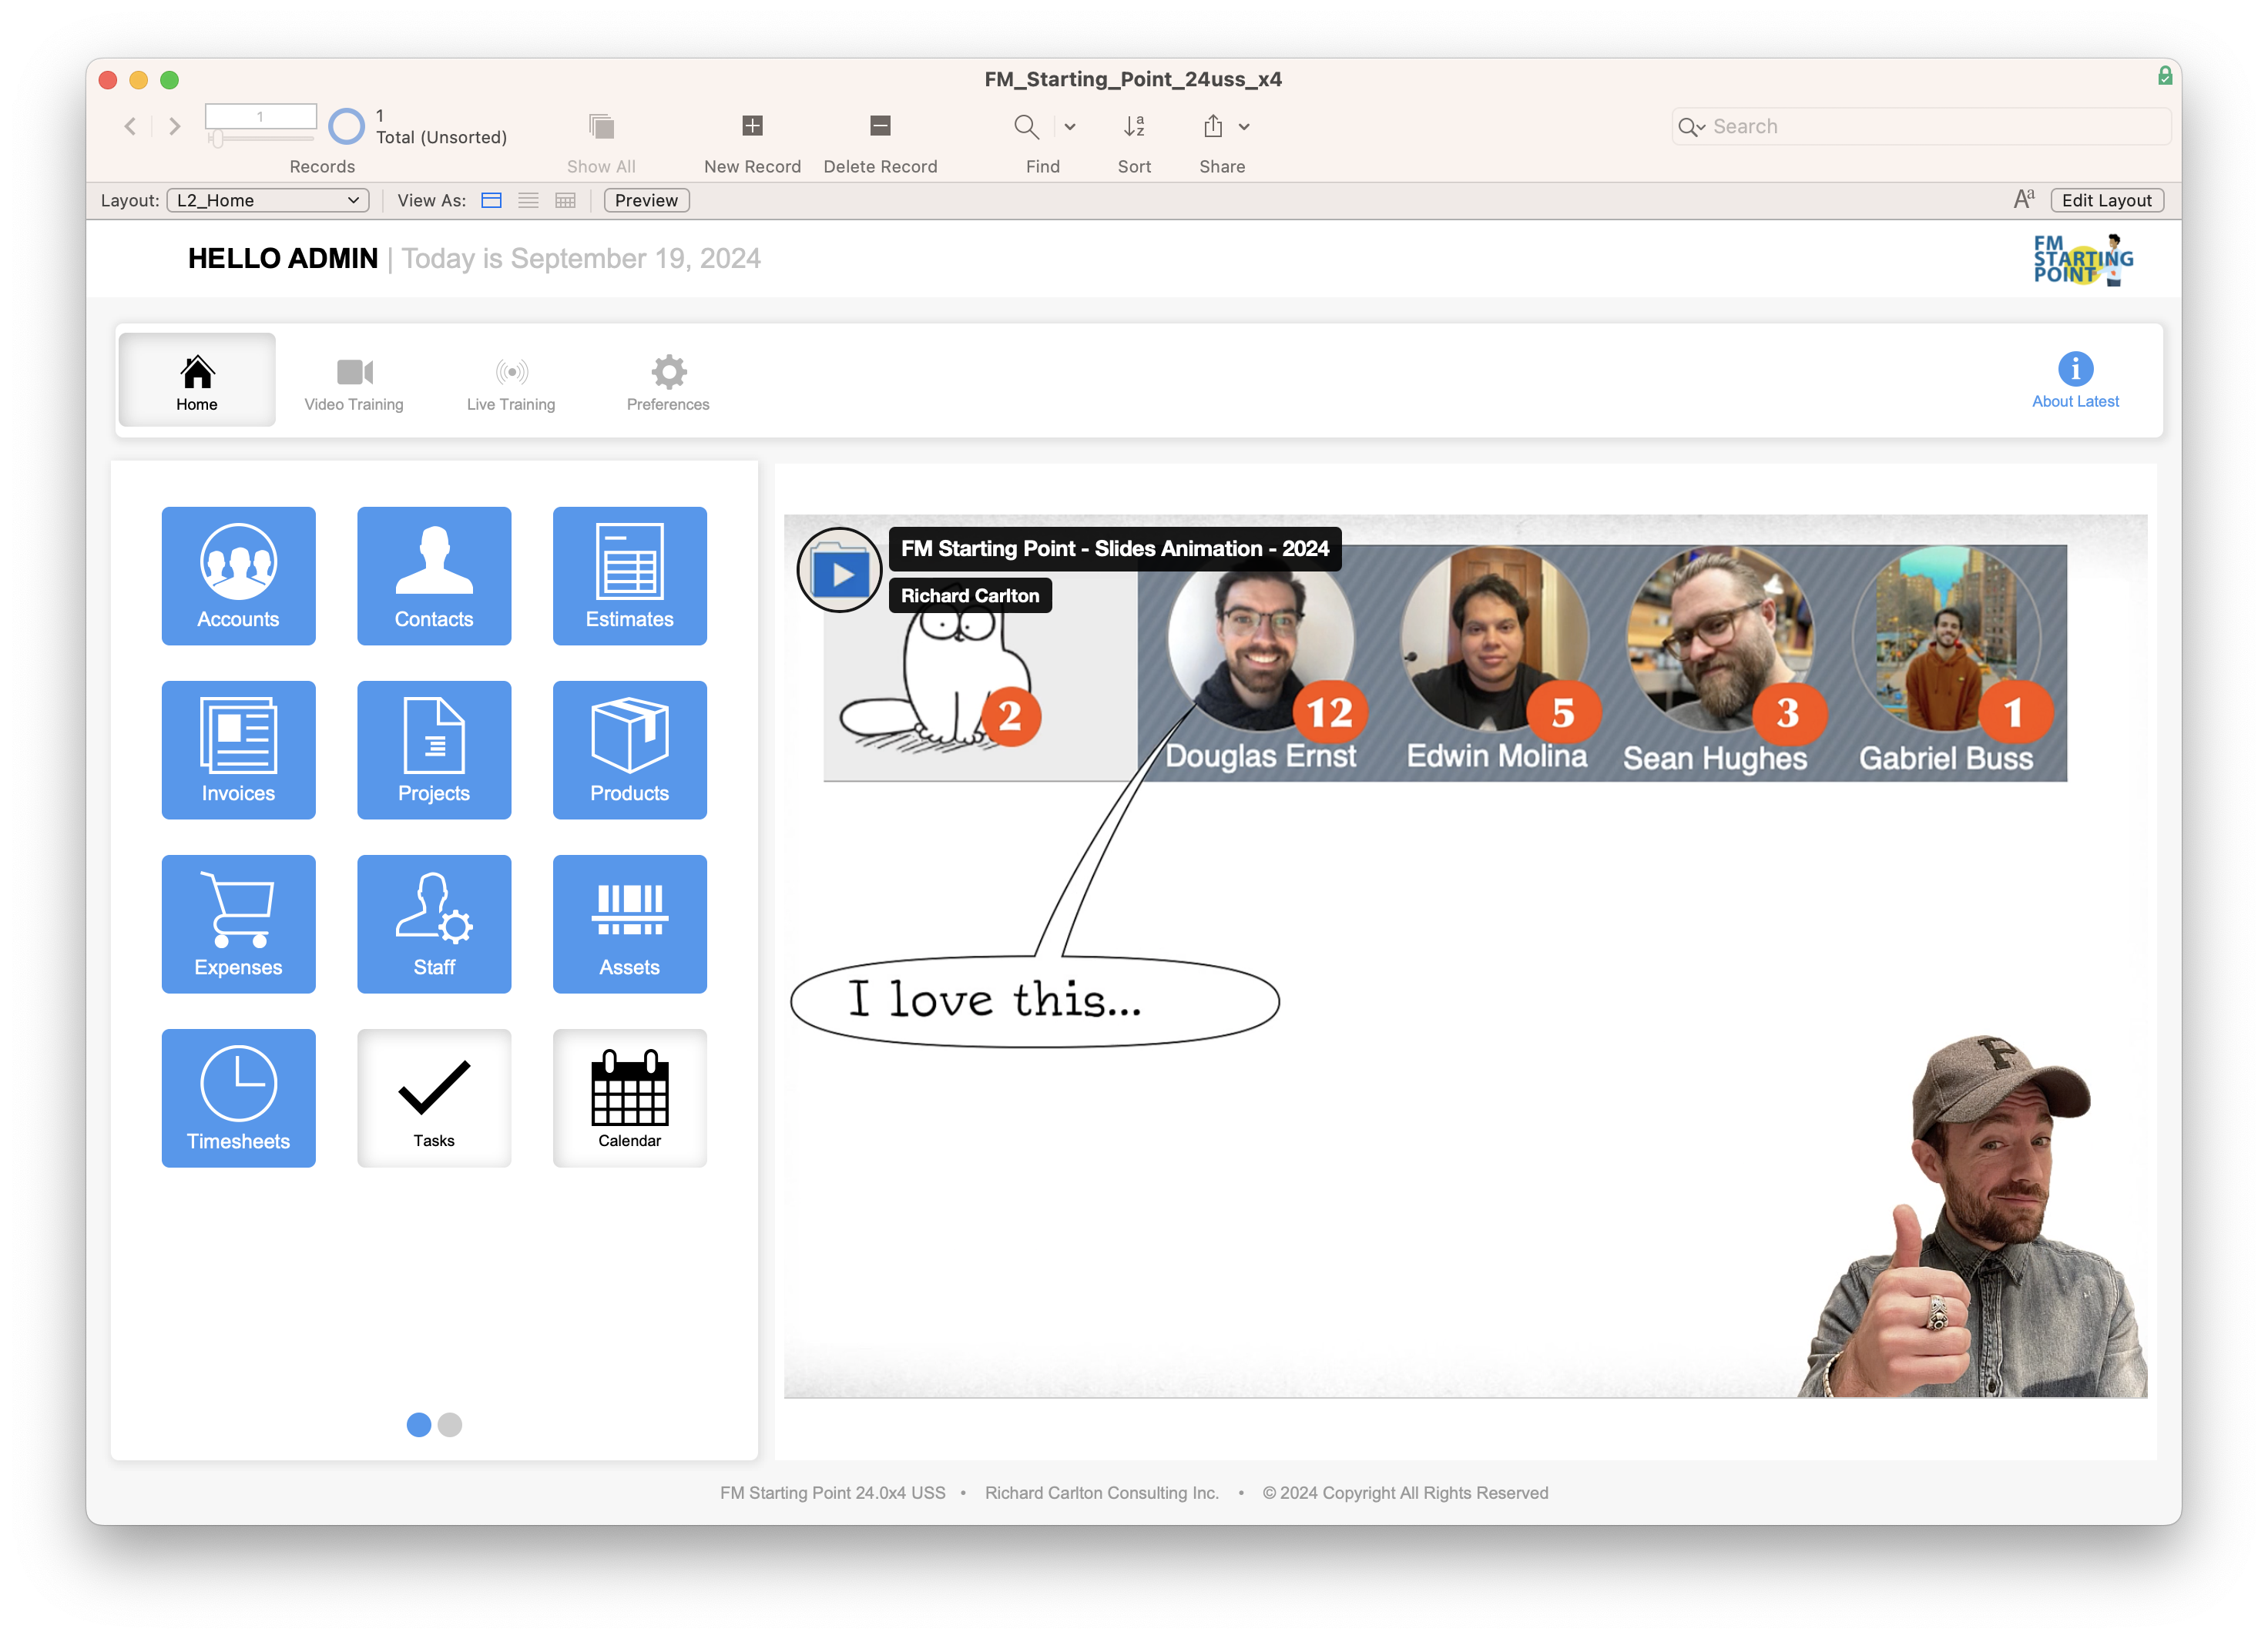Screen dimensions: 2268x1639
Task: Open the Expenses shopping cart tile
Action: click(x=238, y=924)
